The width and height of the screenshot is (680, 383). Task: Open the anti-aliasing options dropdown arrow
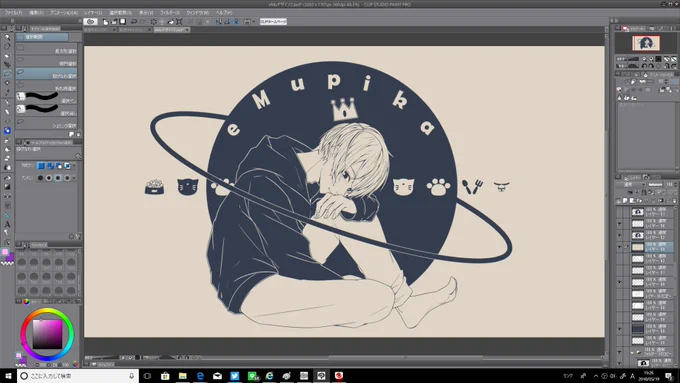point(74,178)
